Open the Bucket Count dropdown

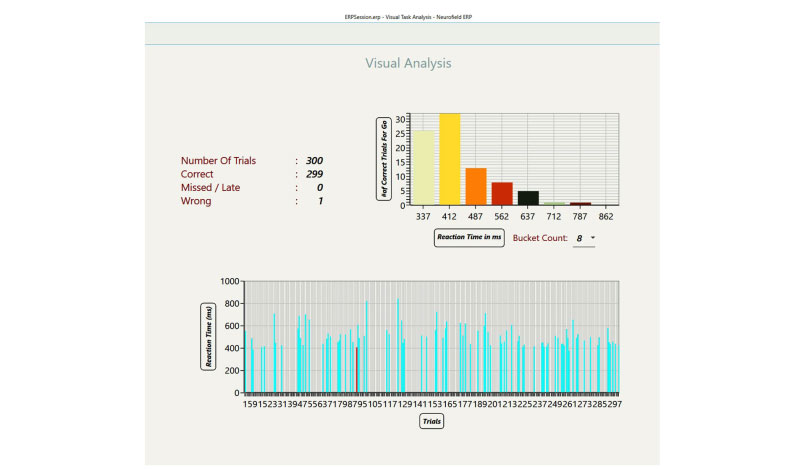click(x=583, y=238)
